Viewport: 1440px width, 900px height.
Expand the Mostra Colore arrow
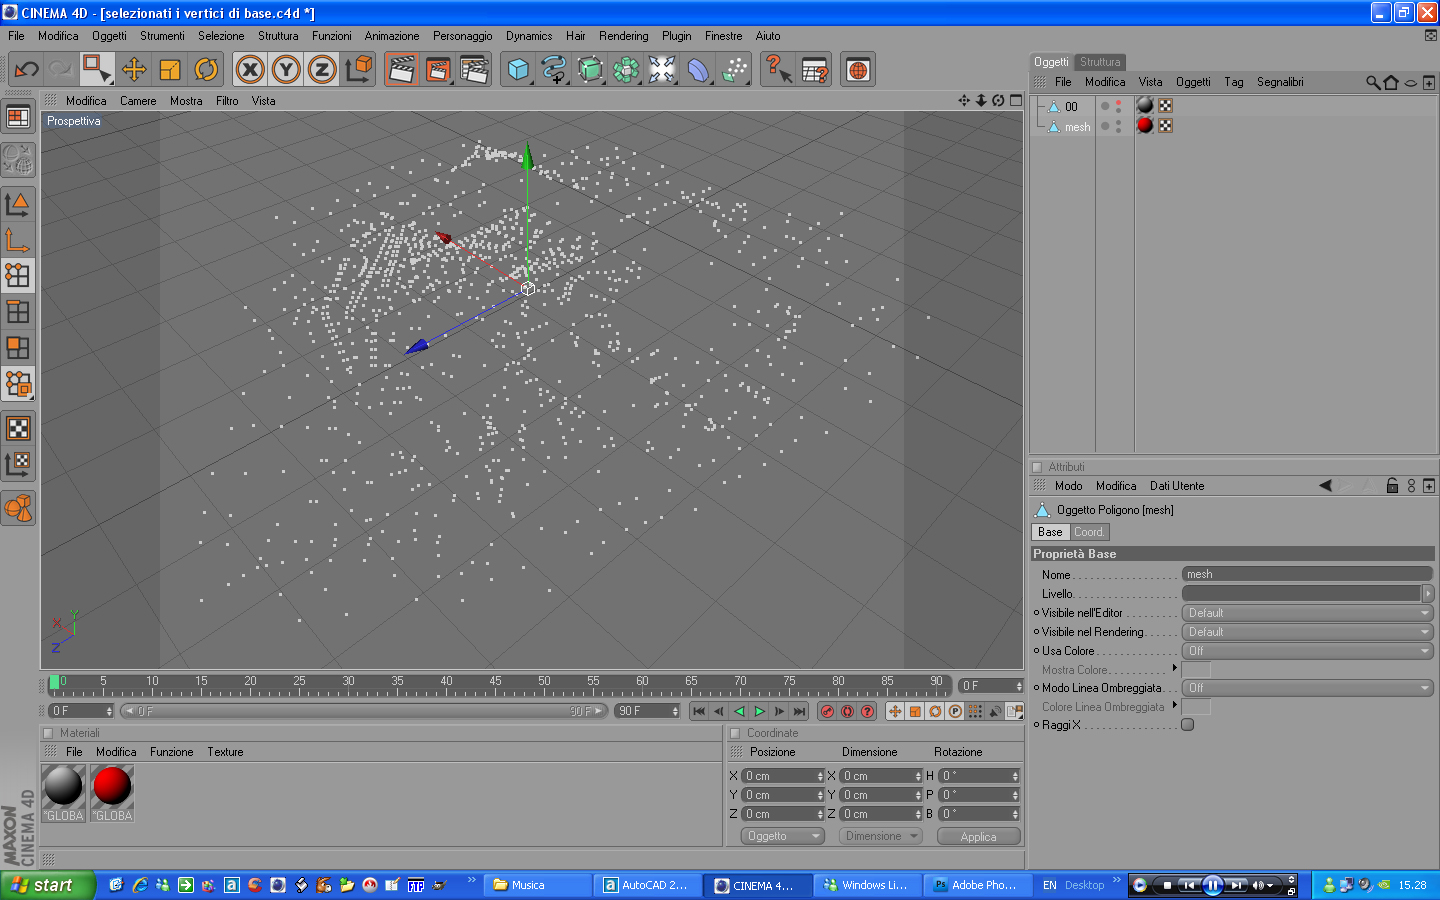pyautogui.click(x=1174, y=668)
